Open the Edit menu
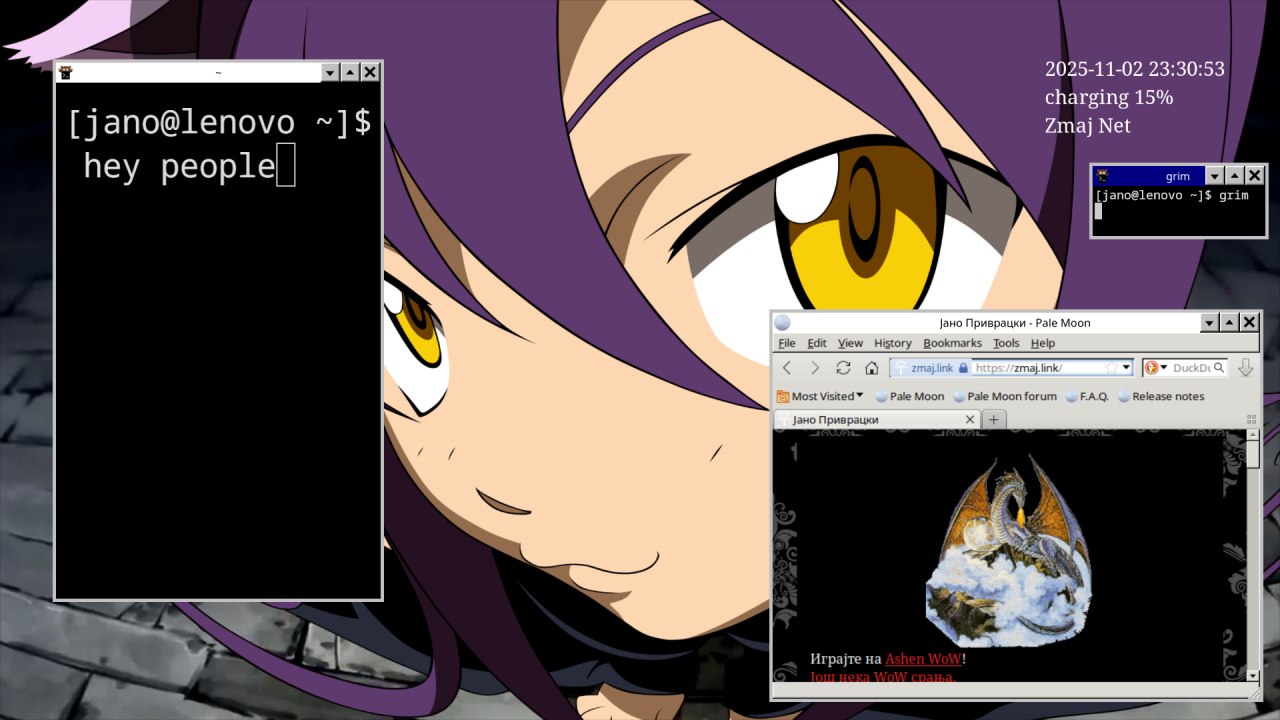The image size is (1280, 720). point(817,343)
